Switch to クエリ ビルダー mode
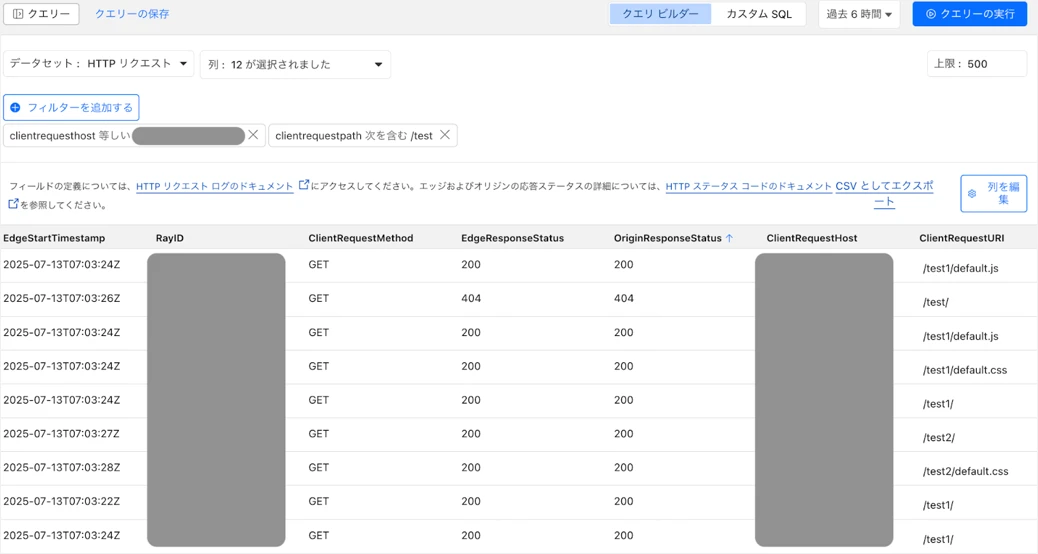Screen dimensions: 1038x554 point(660,14)
